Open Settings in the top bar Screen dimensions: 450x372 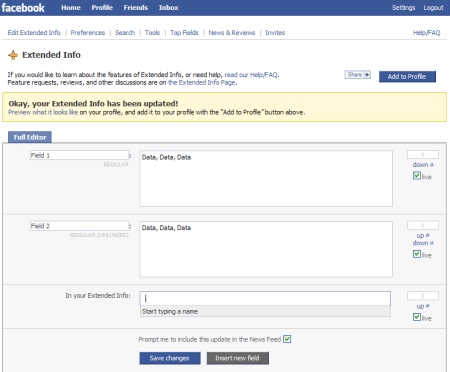pos(404,8)
